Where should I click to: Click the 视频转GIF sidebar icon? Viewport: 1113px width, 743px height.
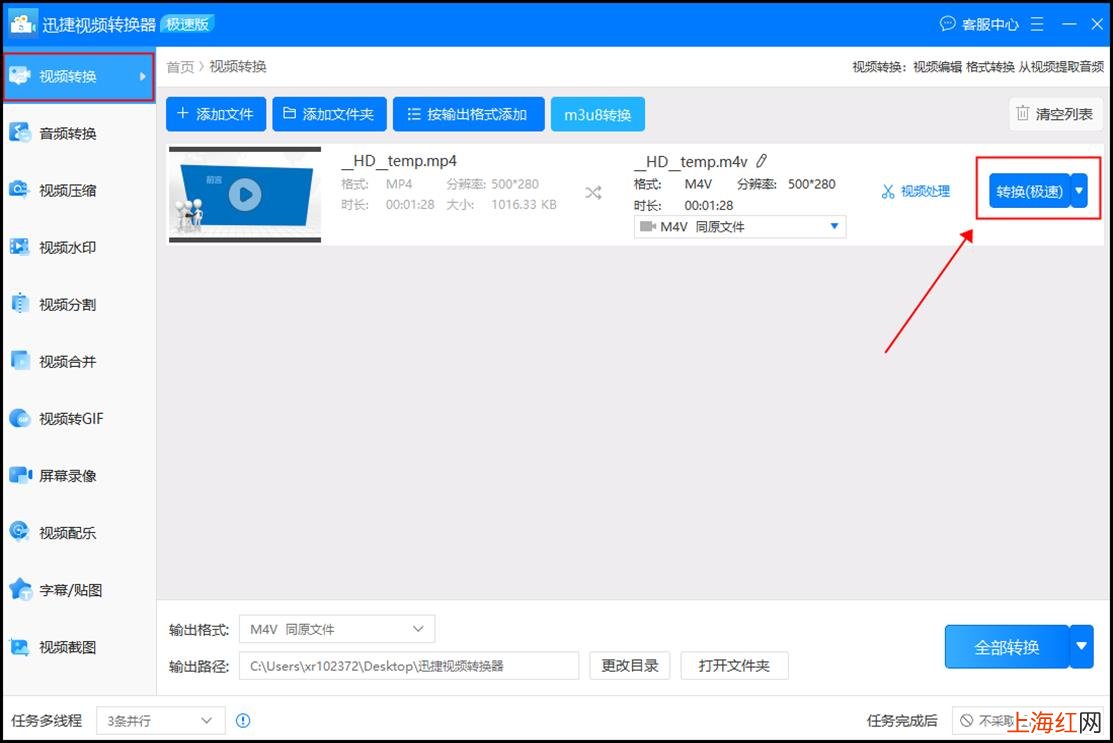point(20,418)
